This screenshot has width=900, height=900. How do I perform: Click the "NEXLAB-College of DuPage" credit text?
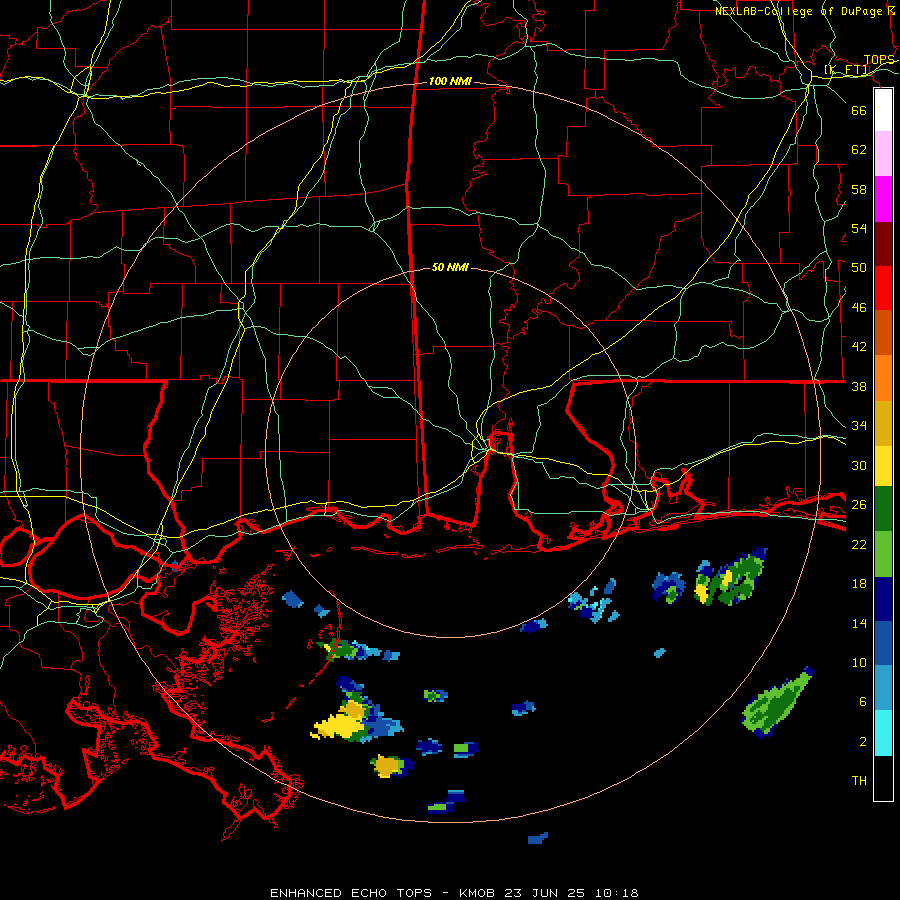coord(799,11)
